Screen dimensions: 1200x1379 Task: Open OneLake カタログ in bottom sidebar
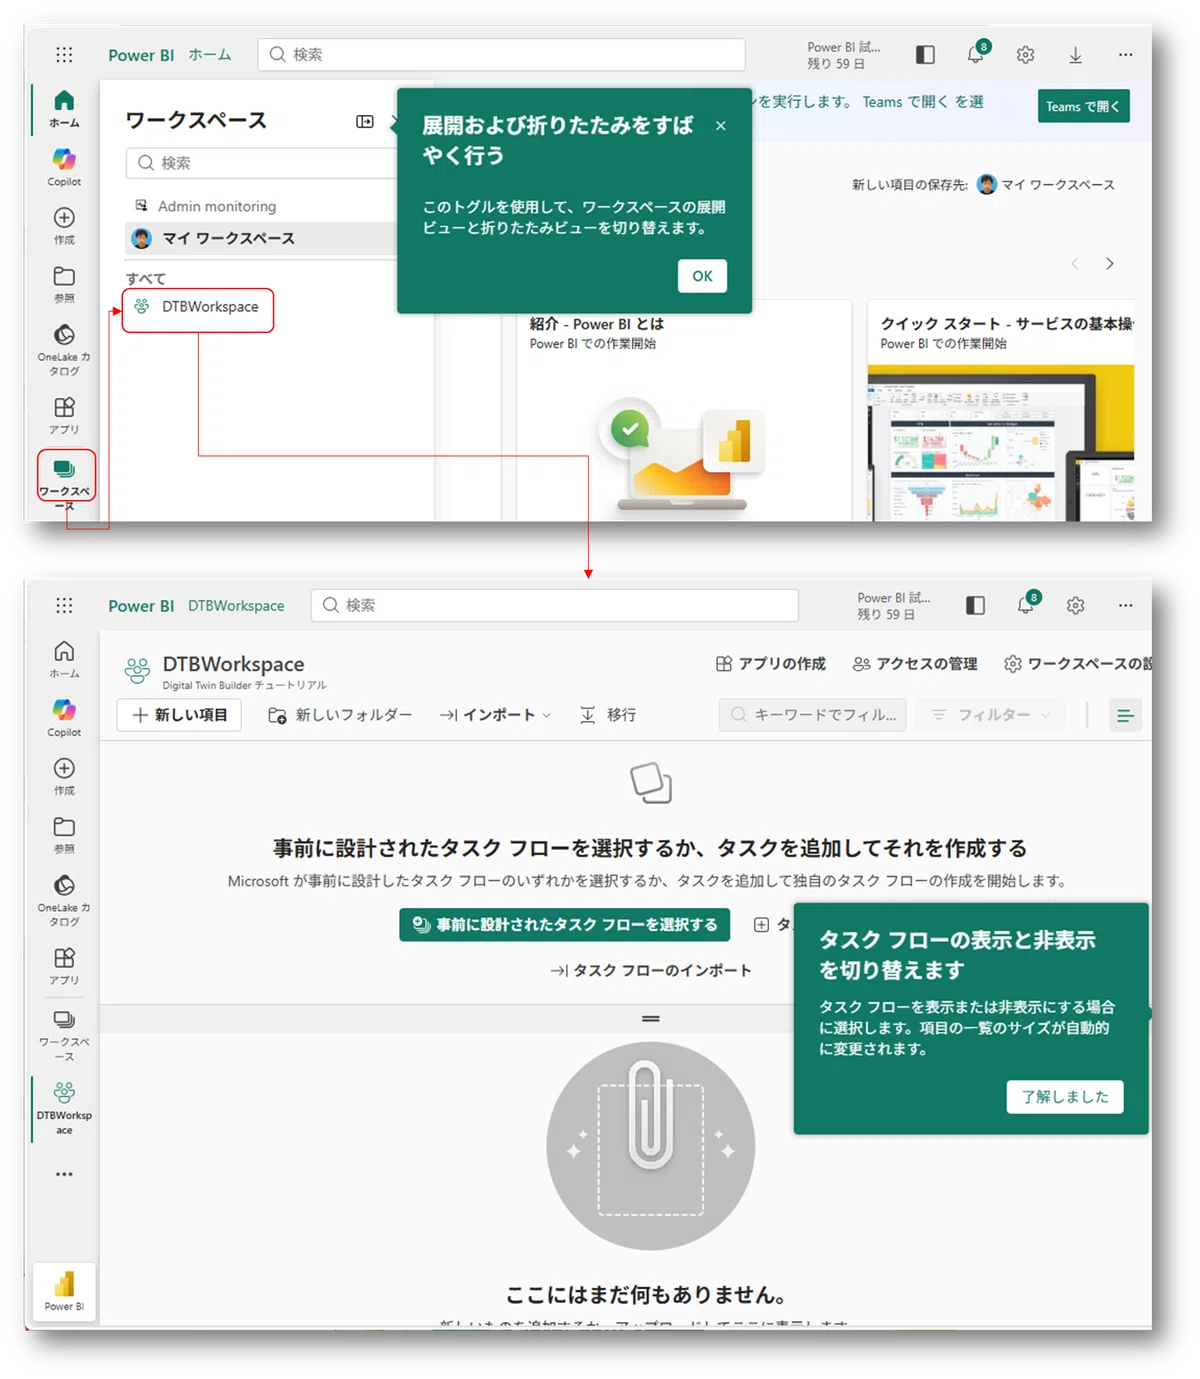click(64, 899)
